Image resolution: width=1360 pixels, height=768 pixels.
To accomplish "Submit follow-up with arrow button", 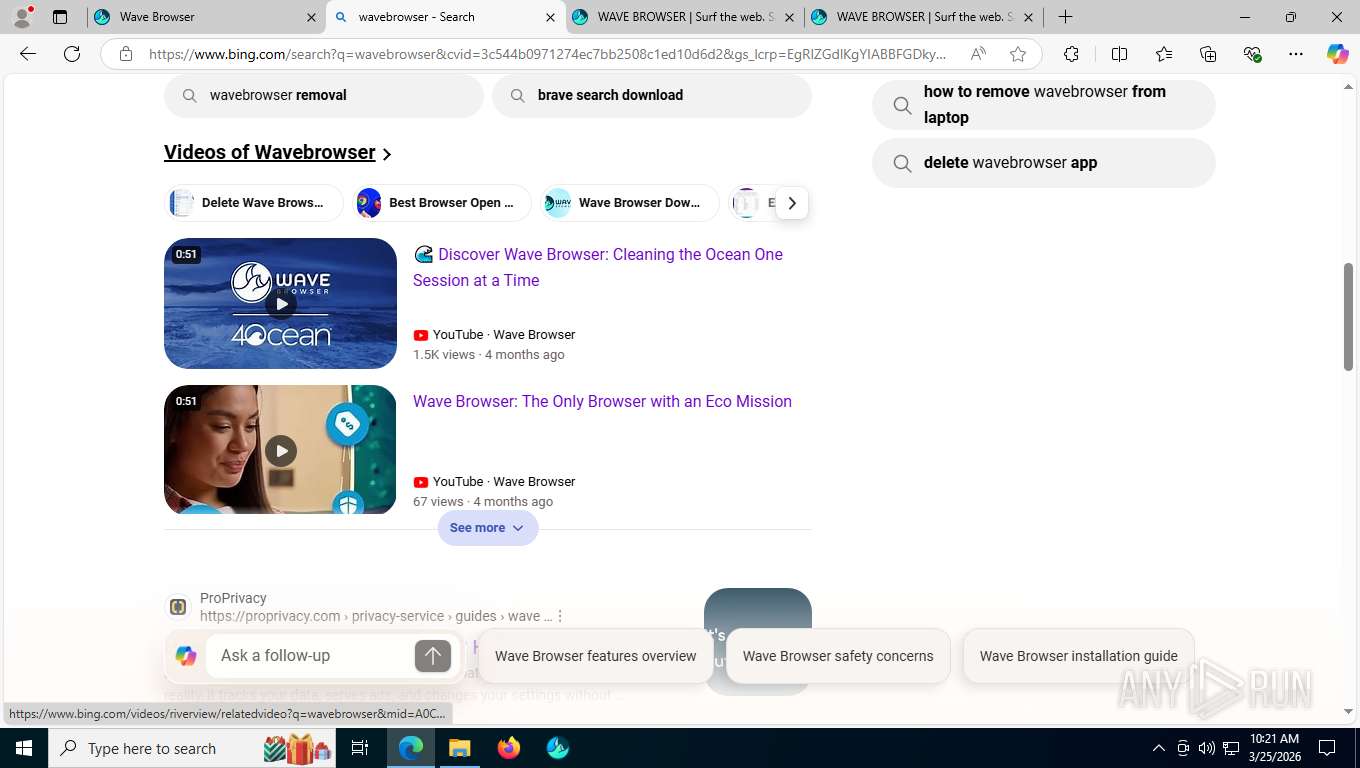I will point(433,656).
